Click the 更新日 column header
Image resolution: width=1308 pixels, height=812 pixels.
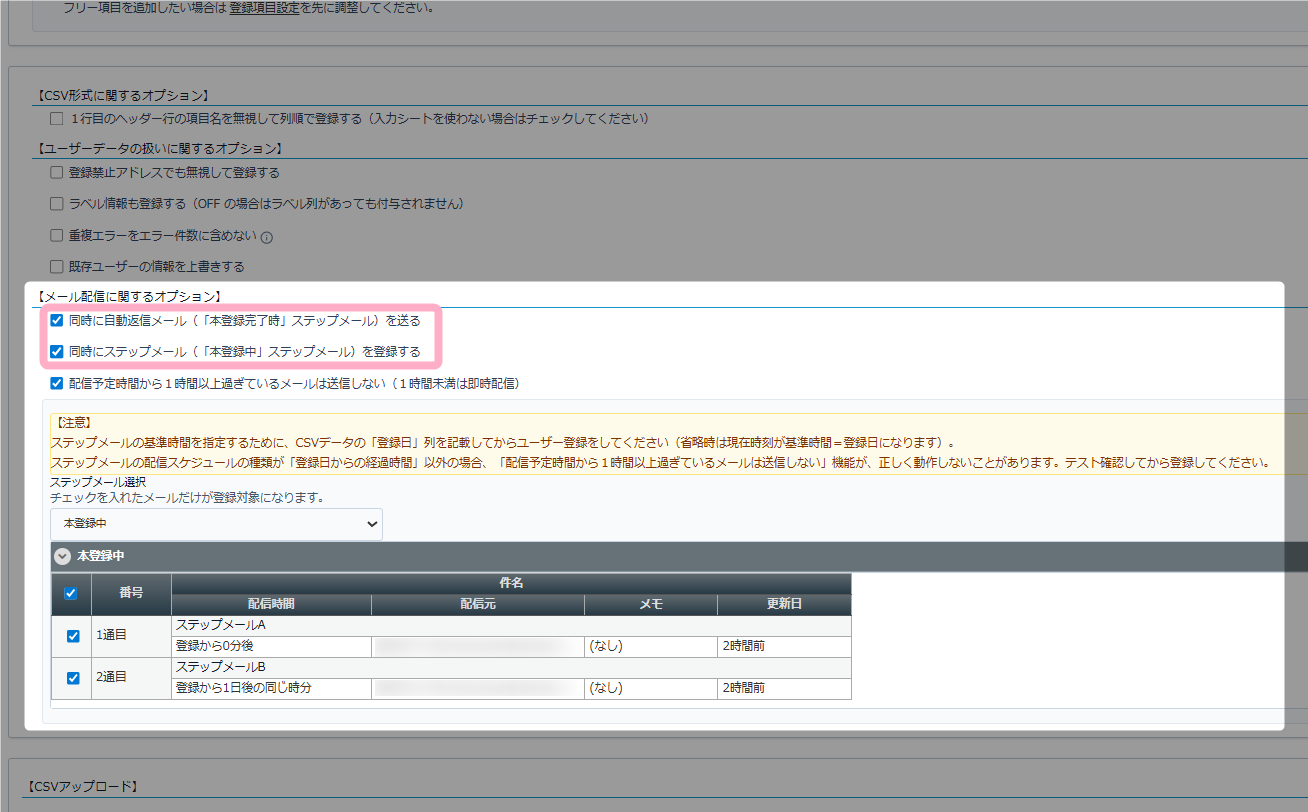point(784,604)
